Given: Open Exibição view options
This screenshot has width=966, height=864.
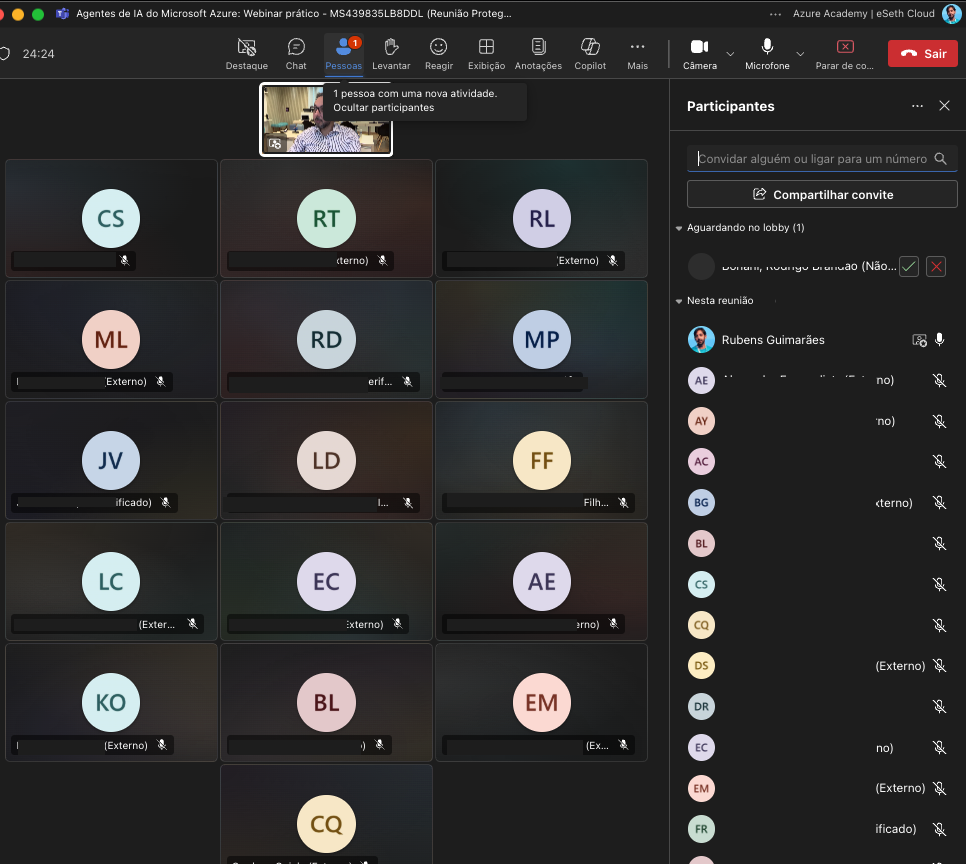Looking at the screenshot, I should pos(486,52).
